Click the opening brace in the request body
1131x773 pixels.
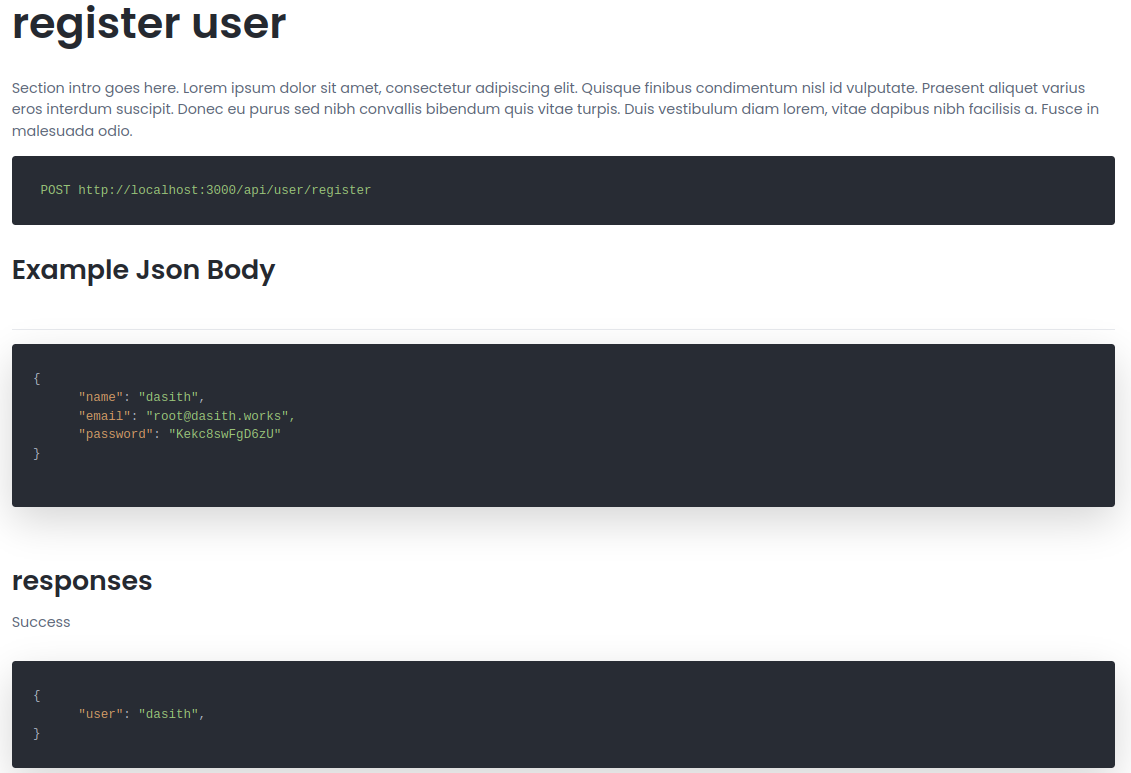(x=37, y=378)
